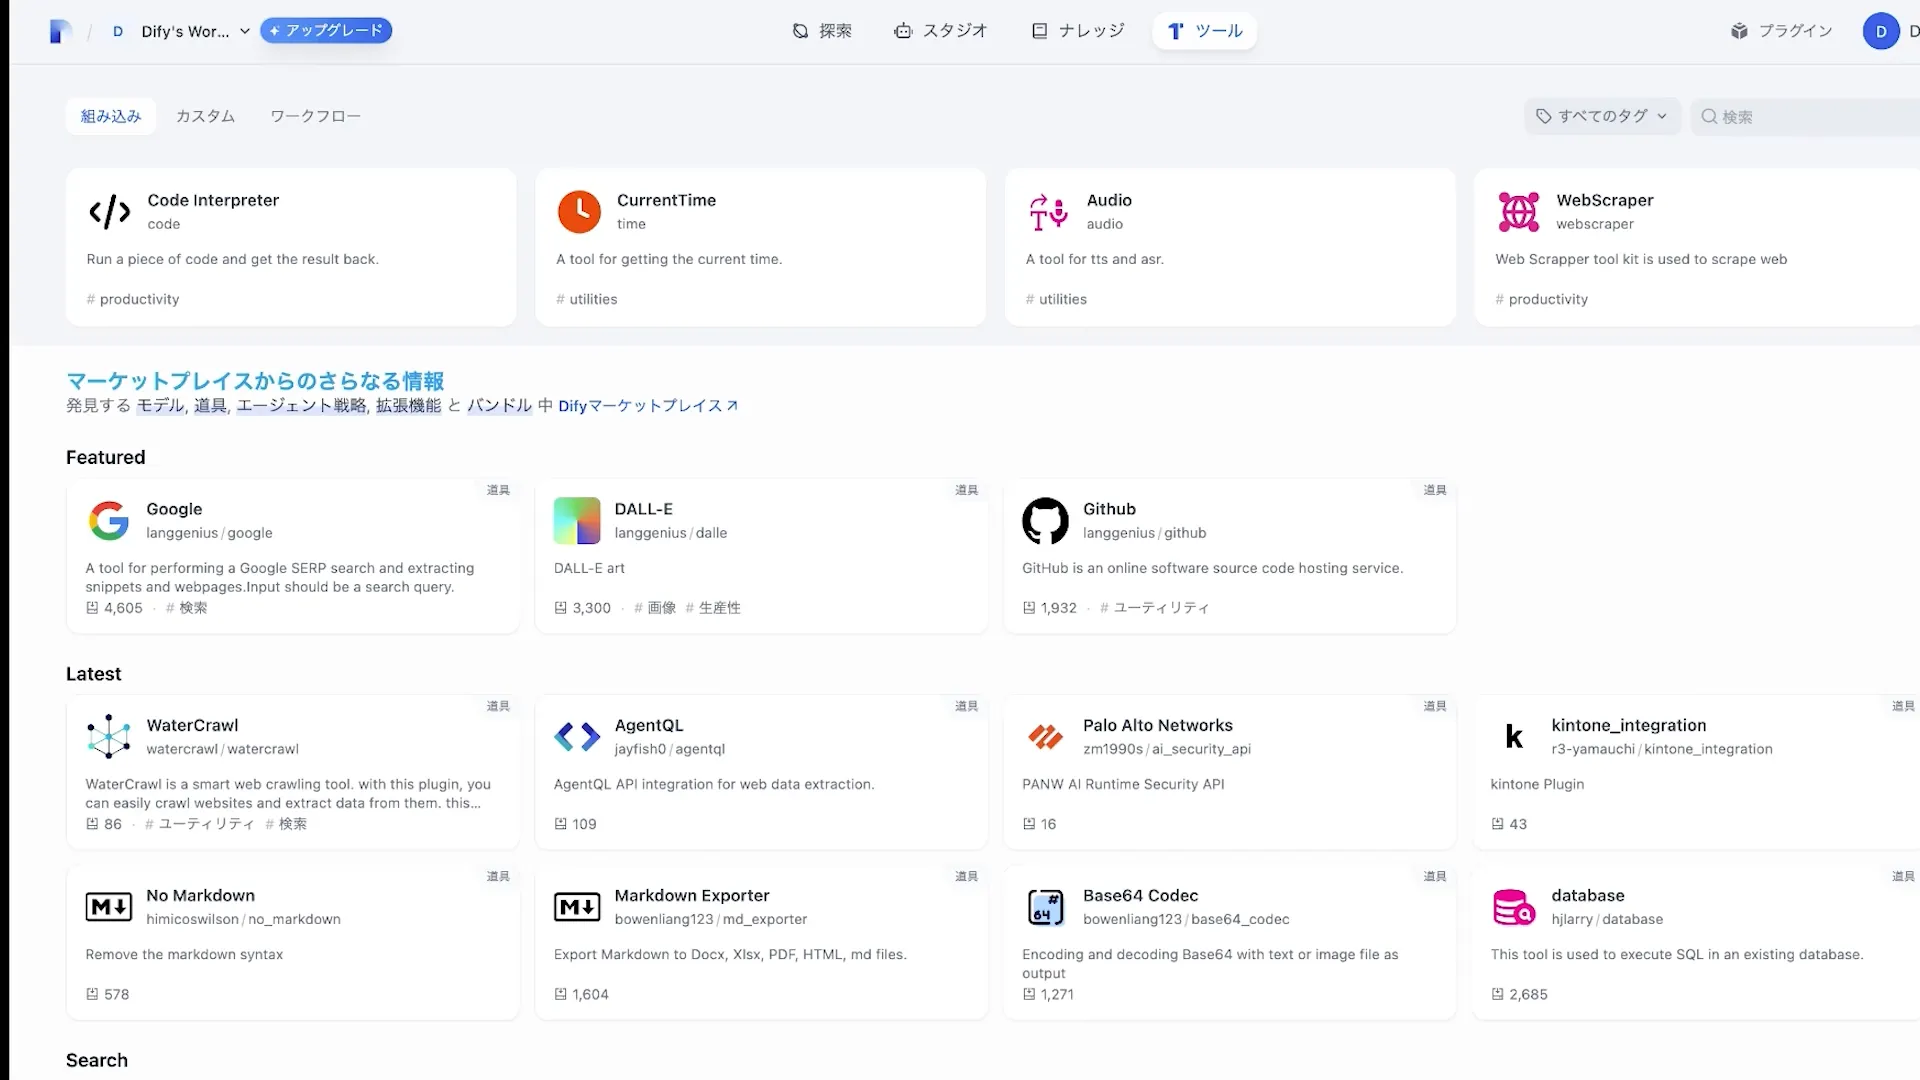Open the user account avatar
1920x1080 pixels.
pos(1881,31)
